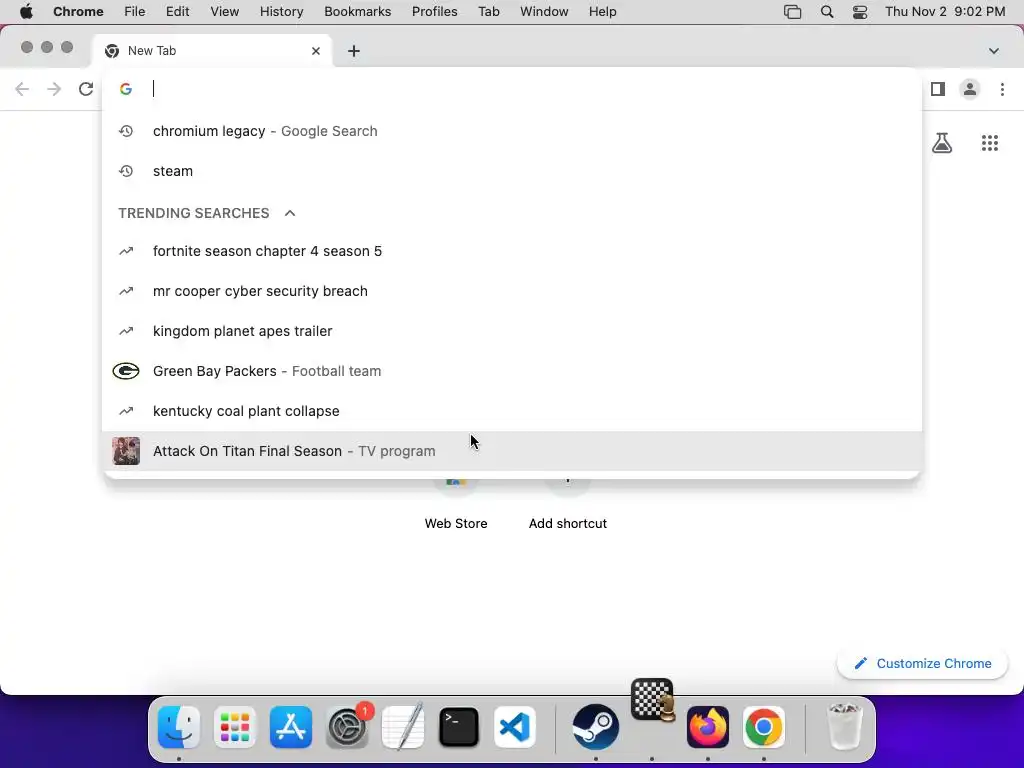Select Green Bay Packers suggestion

coord(512,371)
